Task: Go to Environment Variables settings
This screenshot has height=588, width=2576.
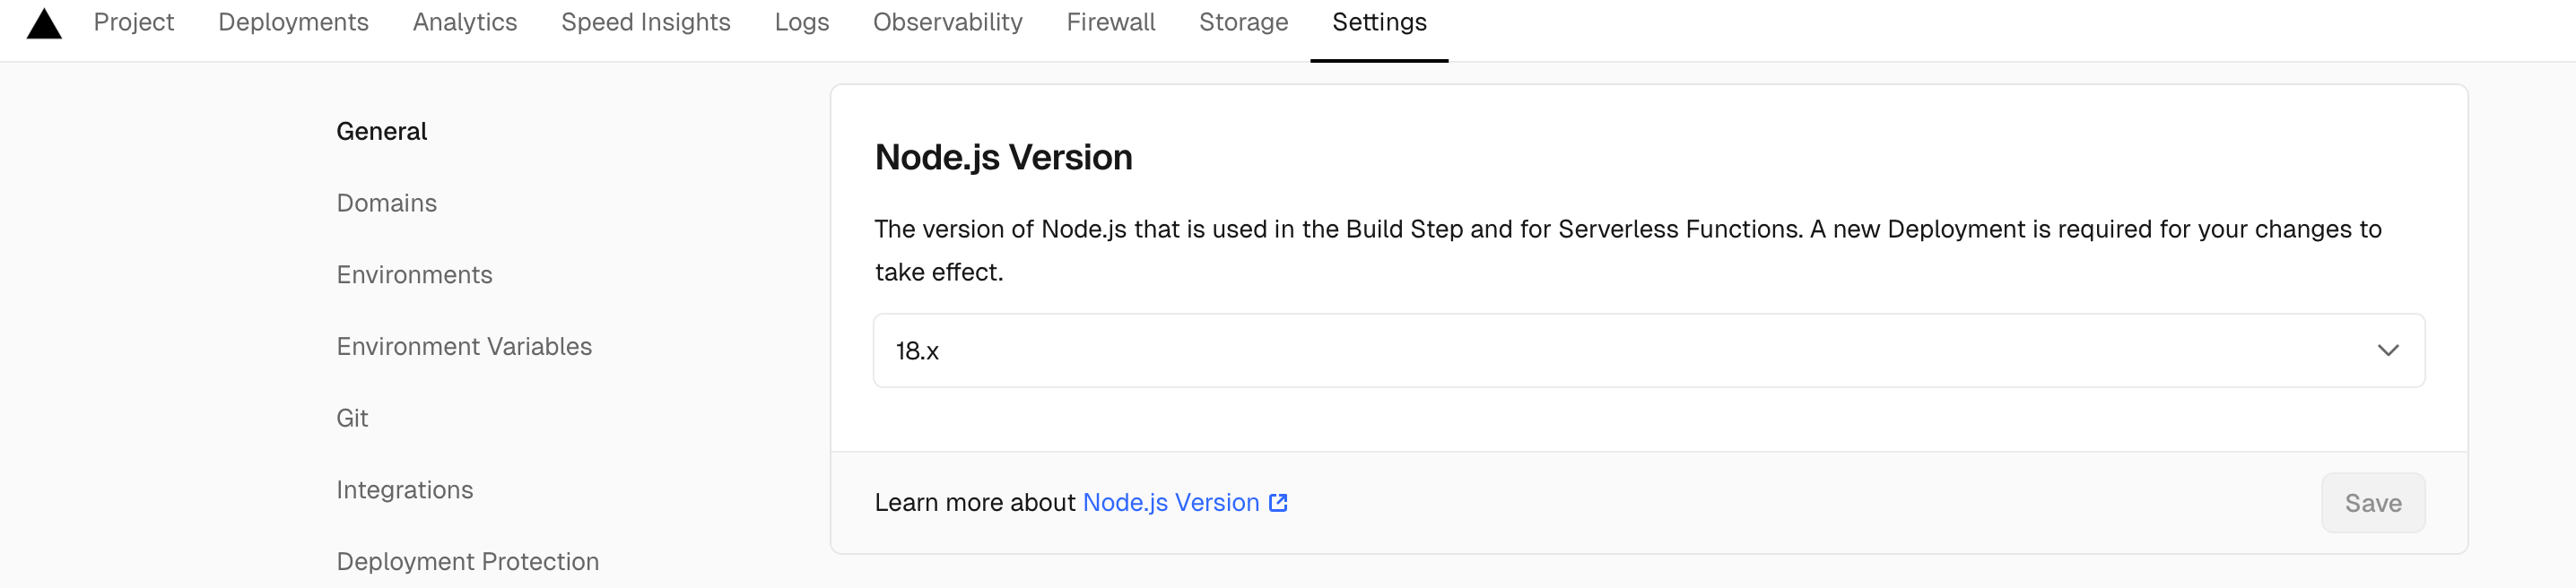Action: pos(464,346)
